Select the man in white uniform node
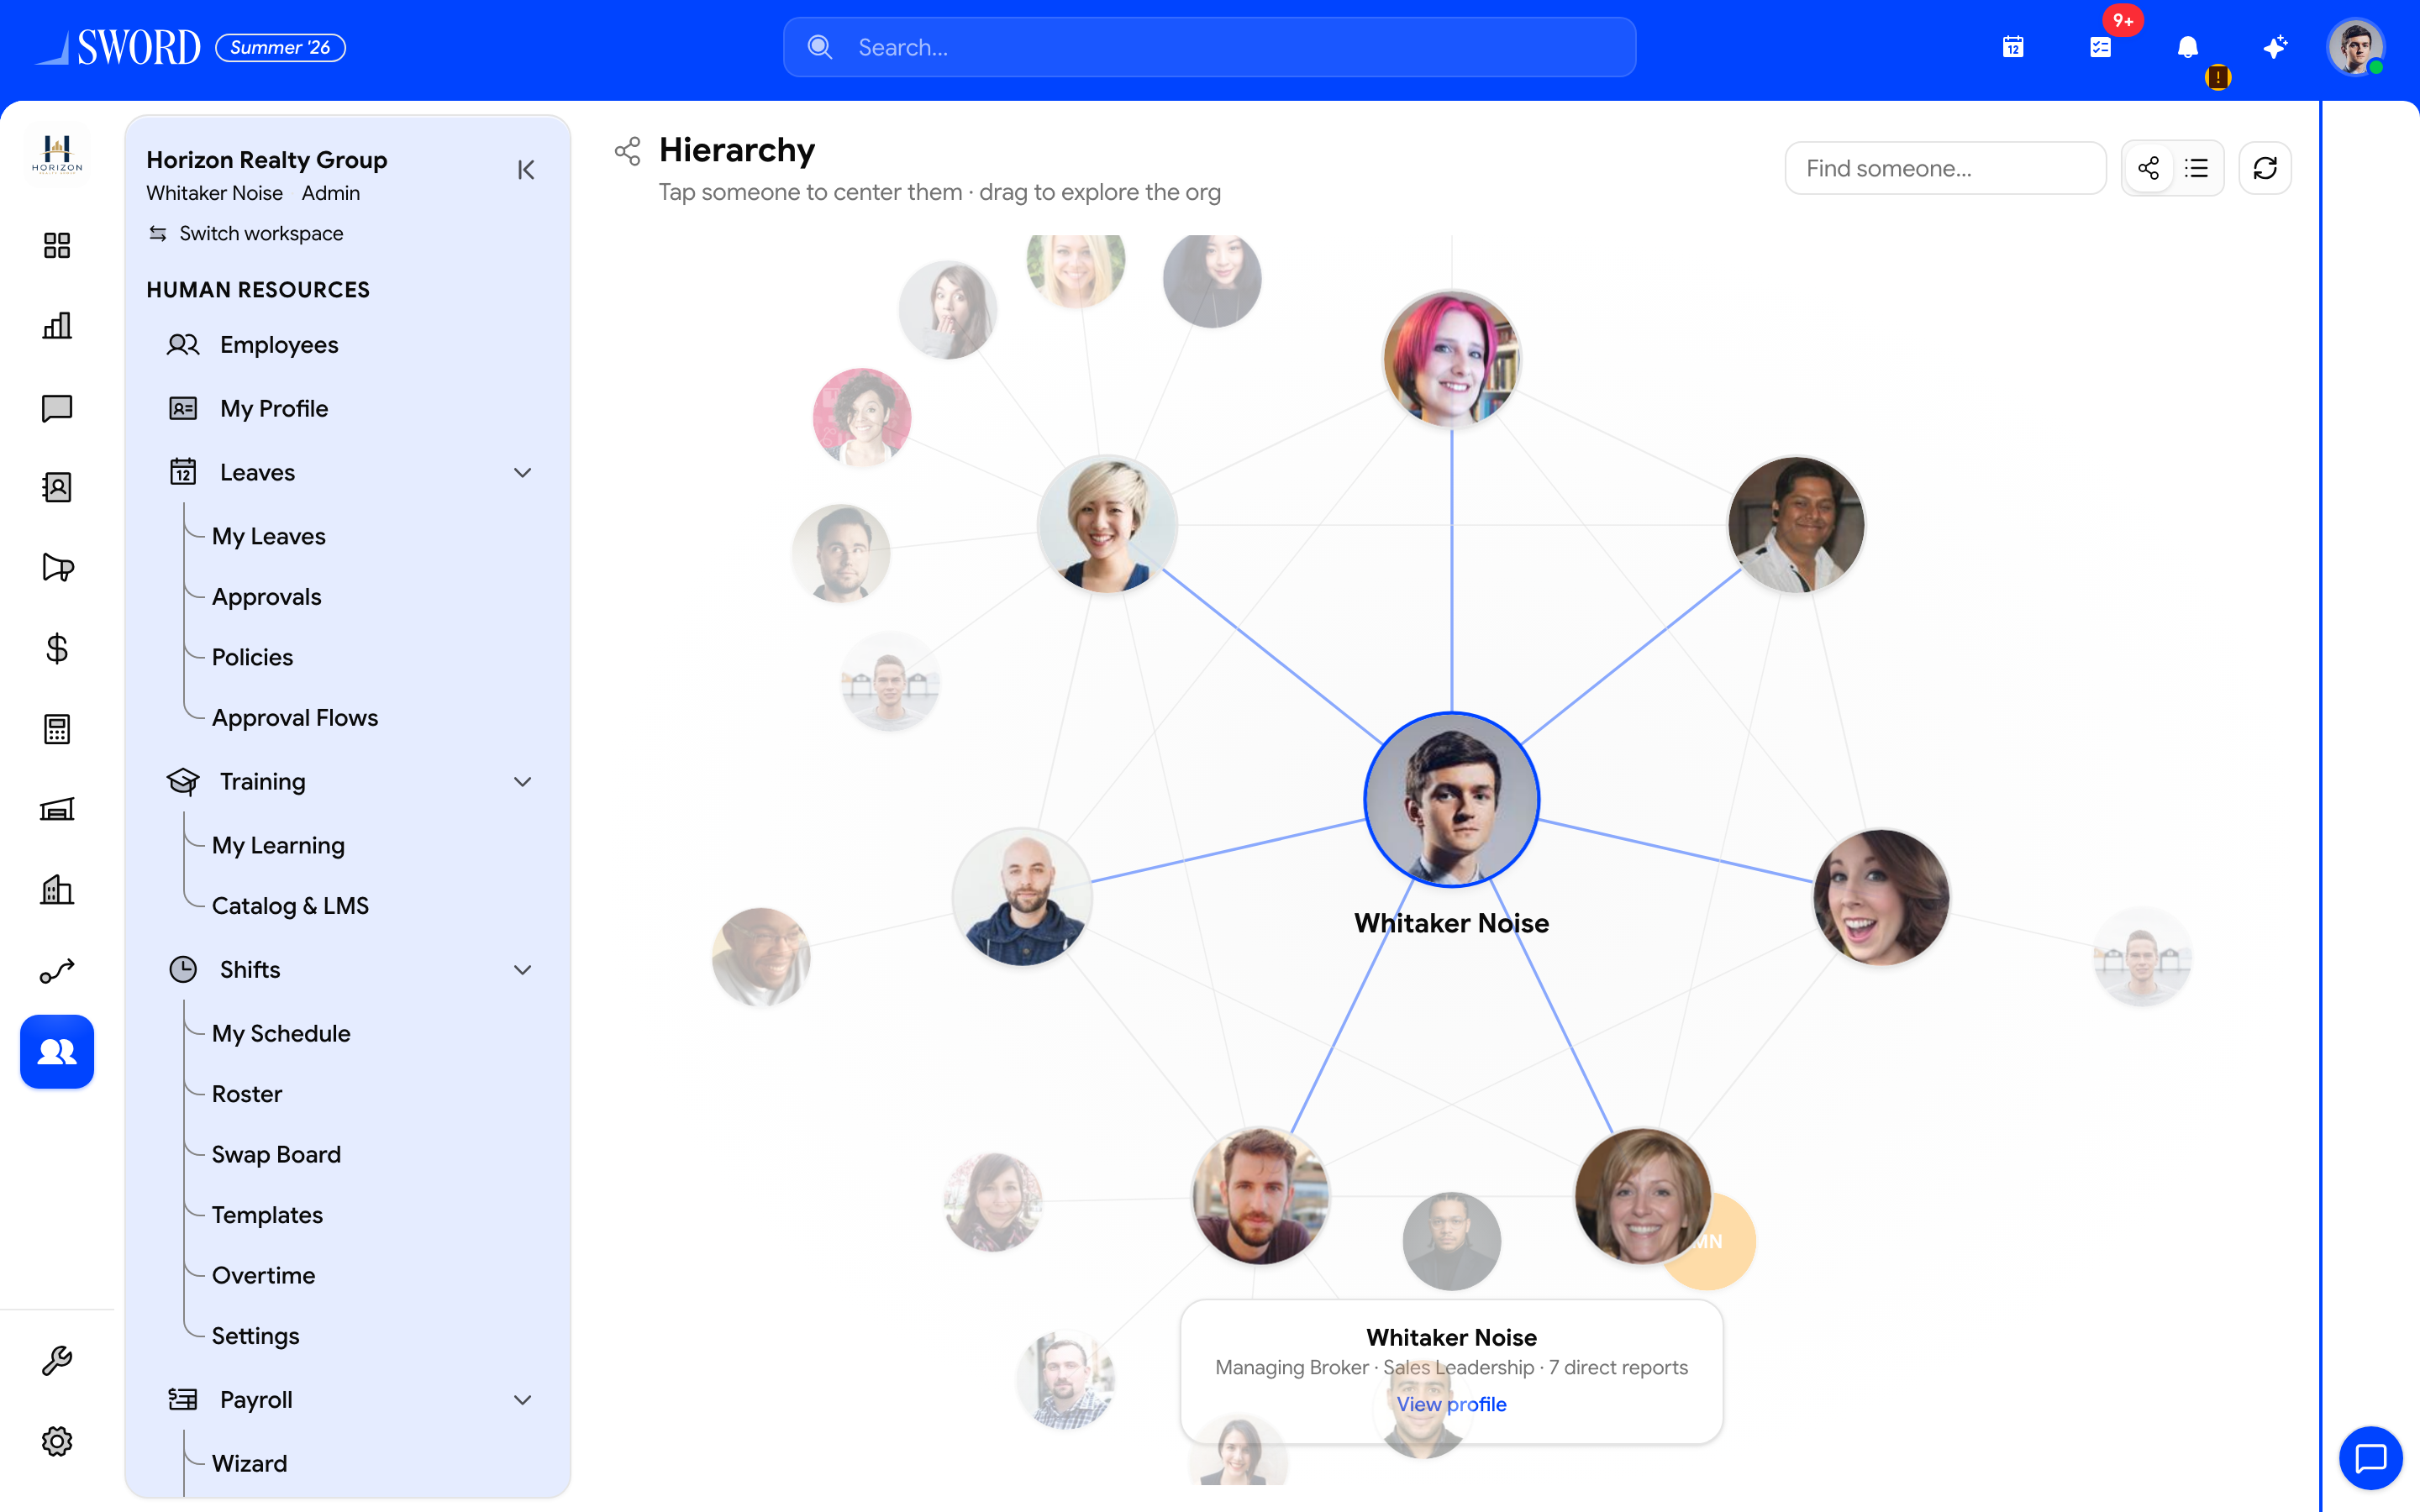Screen dimensions: 2420x1512 (x=1796, y=524)
